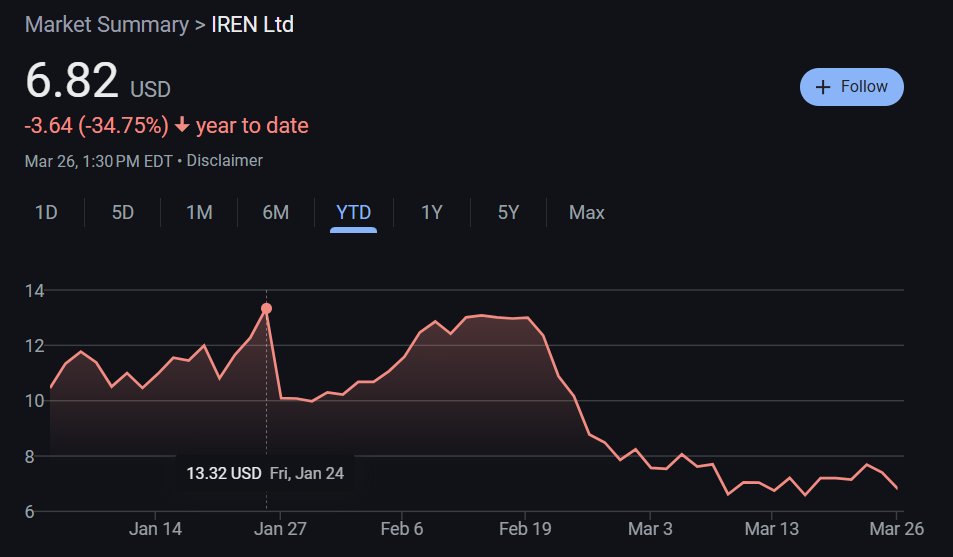Click the Jan 24 data point marker
Image resolution: width=953 pixels, height=557 pixels.
click(x=266, y=309)
